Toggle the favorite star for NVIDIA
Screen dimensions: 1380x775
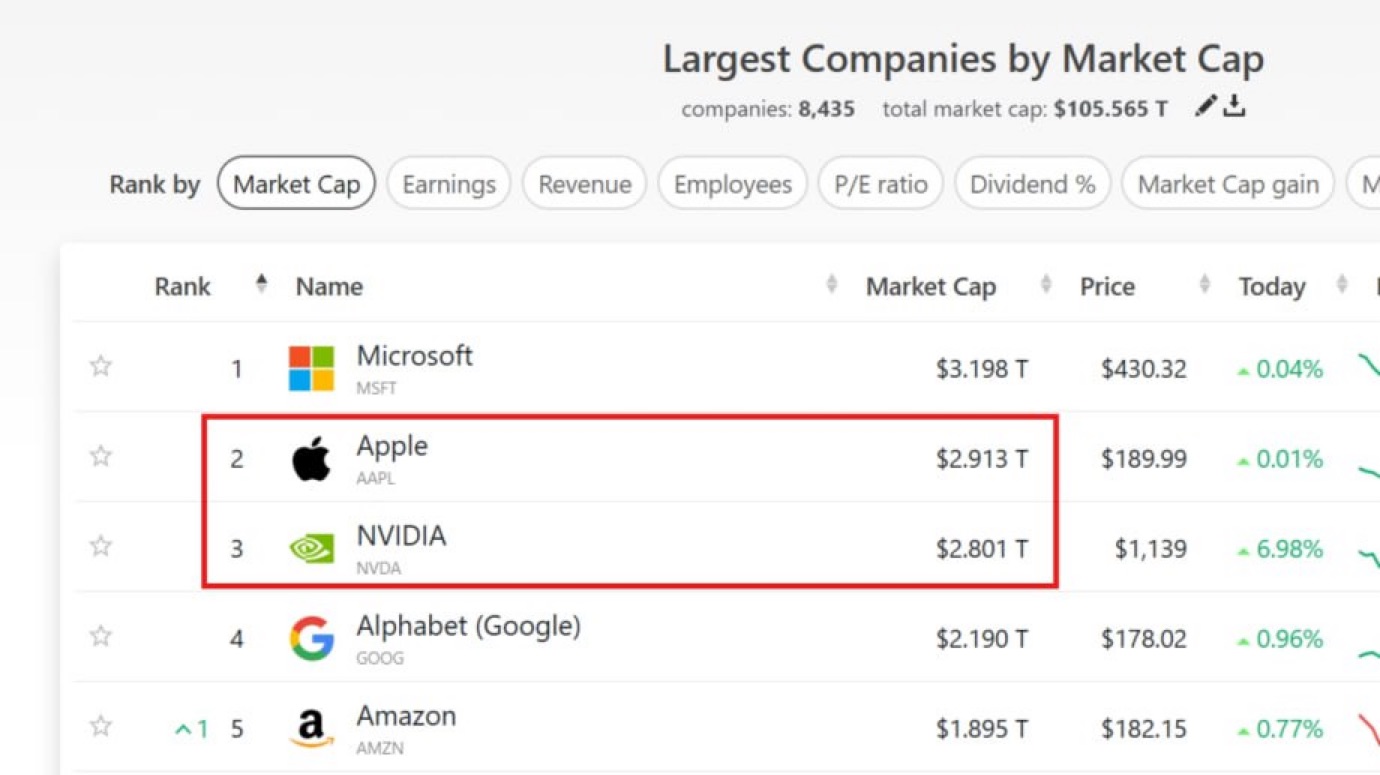tap(101, 546)
